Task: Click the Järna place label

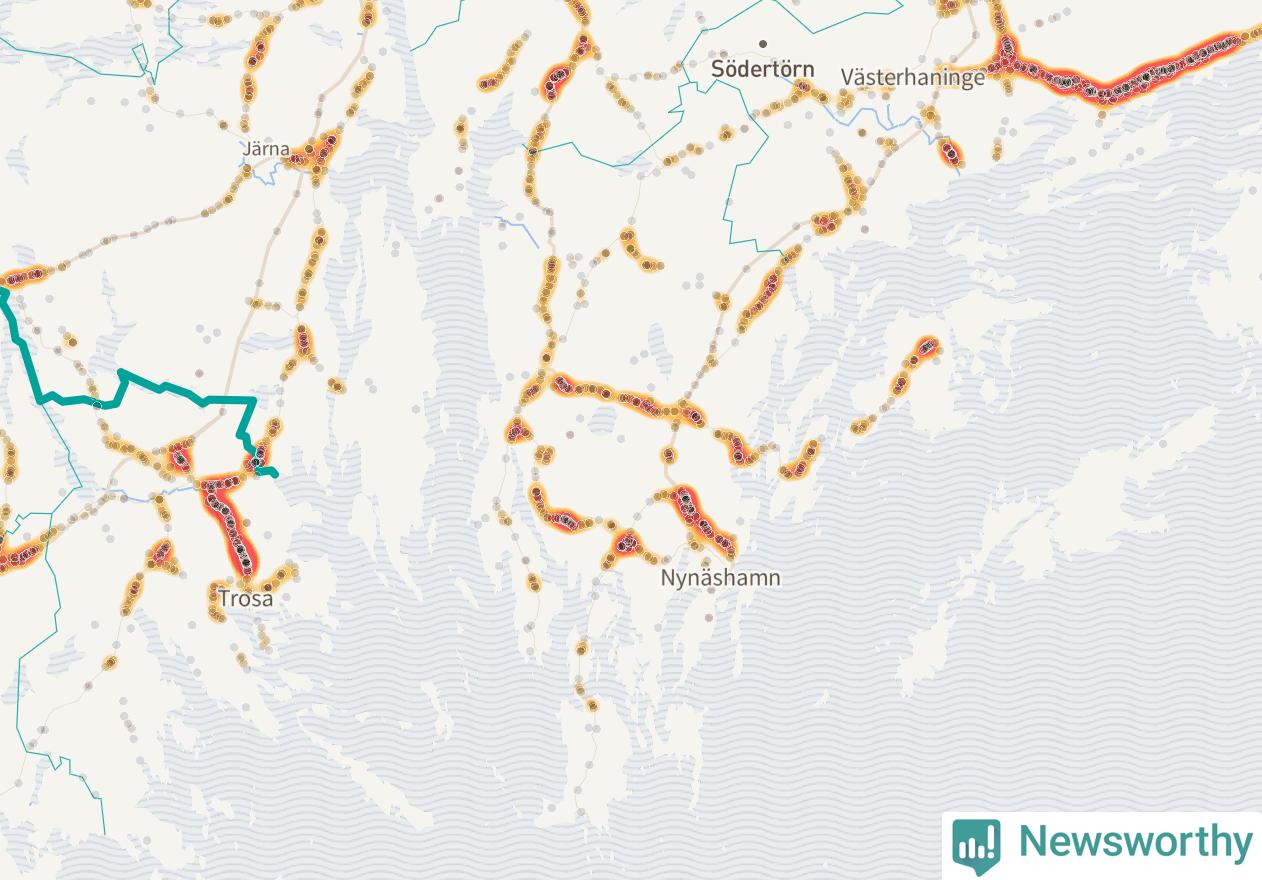Action: pyautogui.click(x=266, y=149)
